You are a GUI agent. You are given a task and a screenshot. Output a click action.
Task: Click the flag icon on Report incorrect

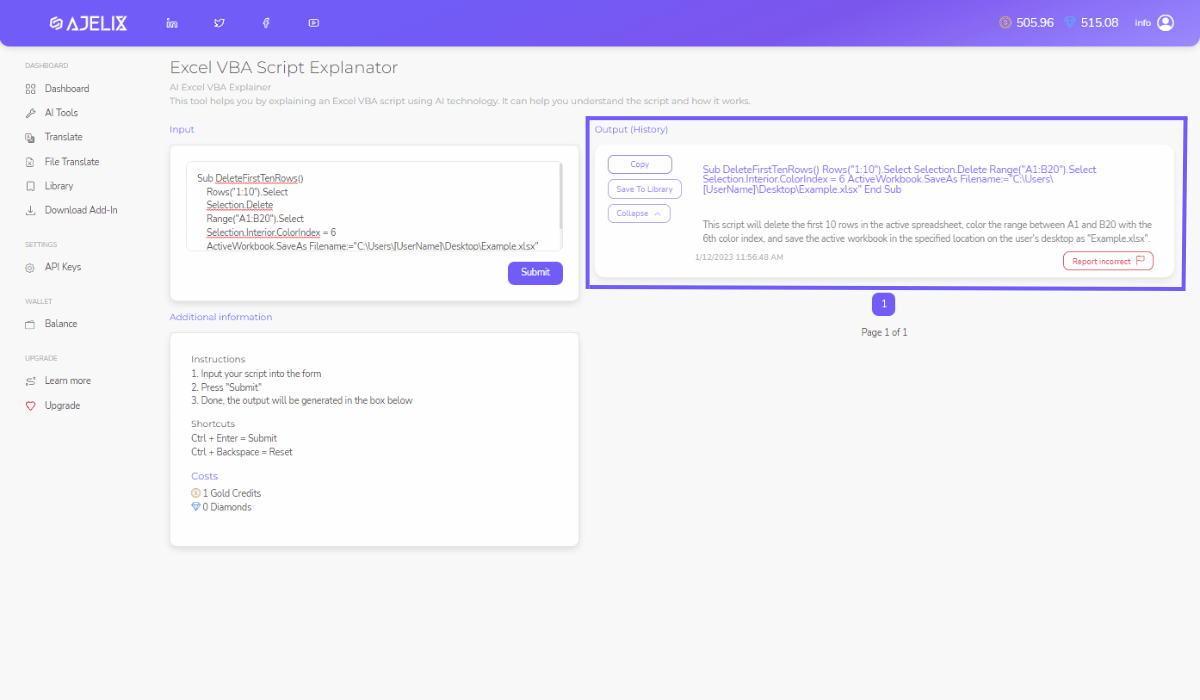point(1140,261)
